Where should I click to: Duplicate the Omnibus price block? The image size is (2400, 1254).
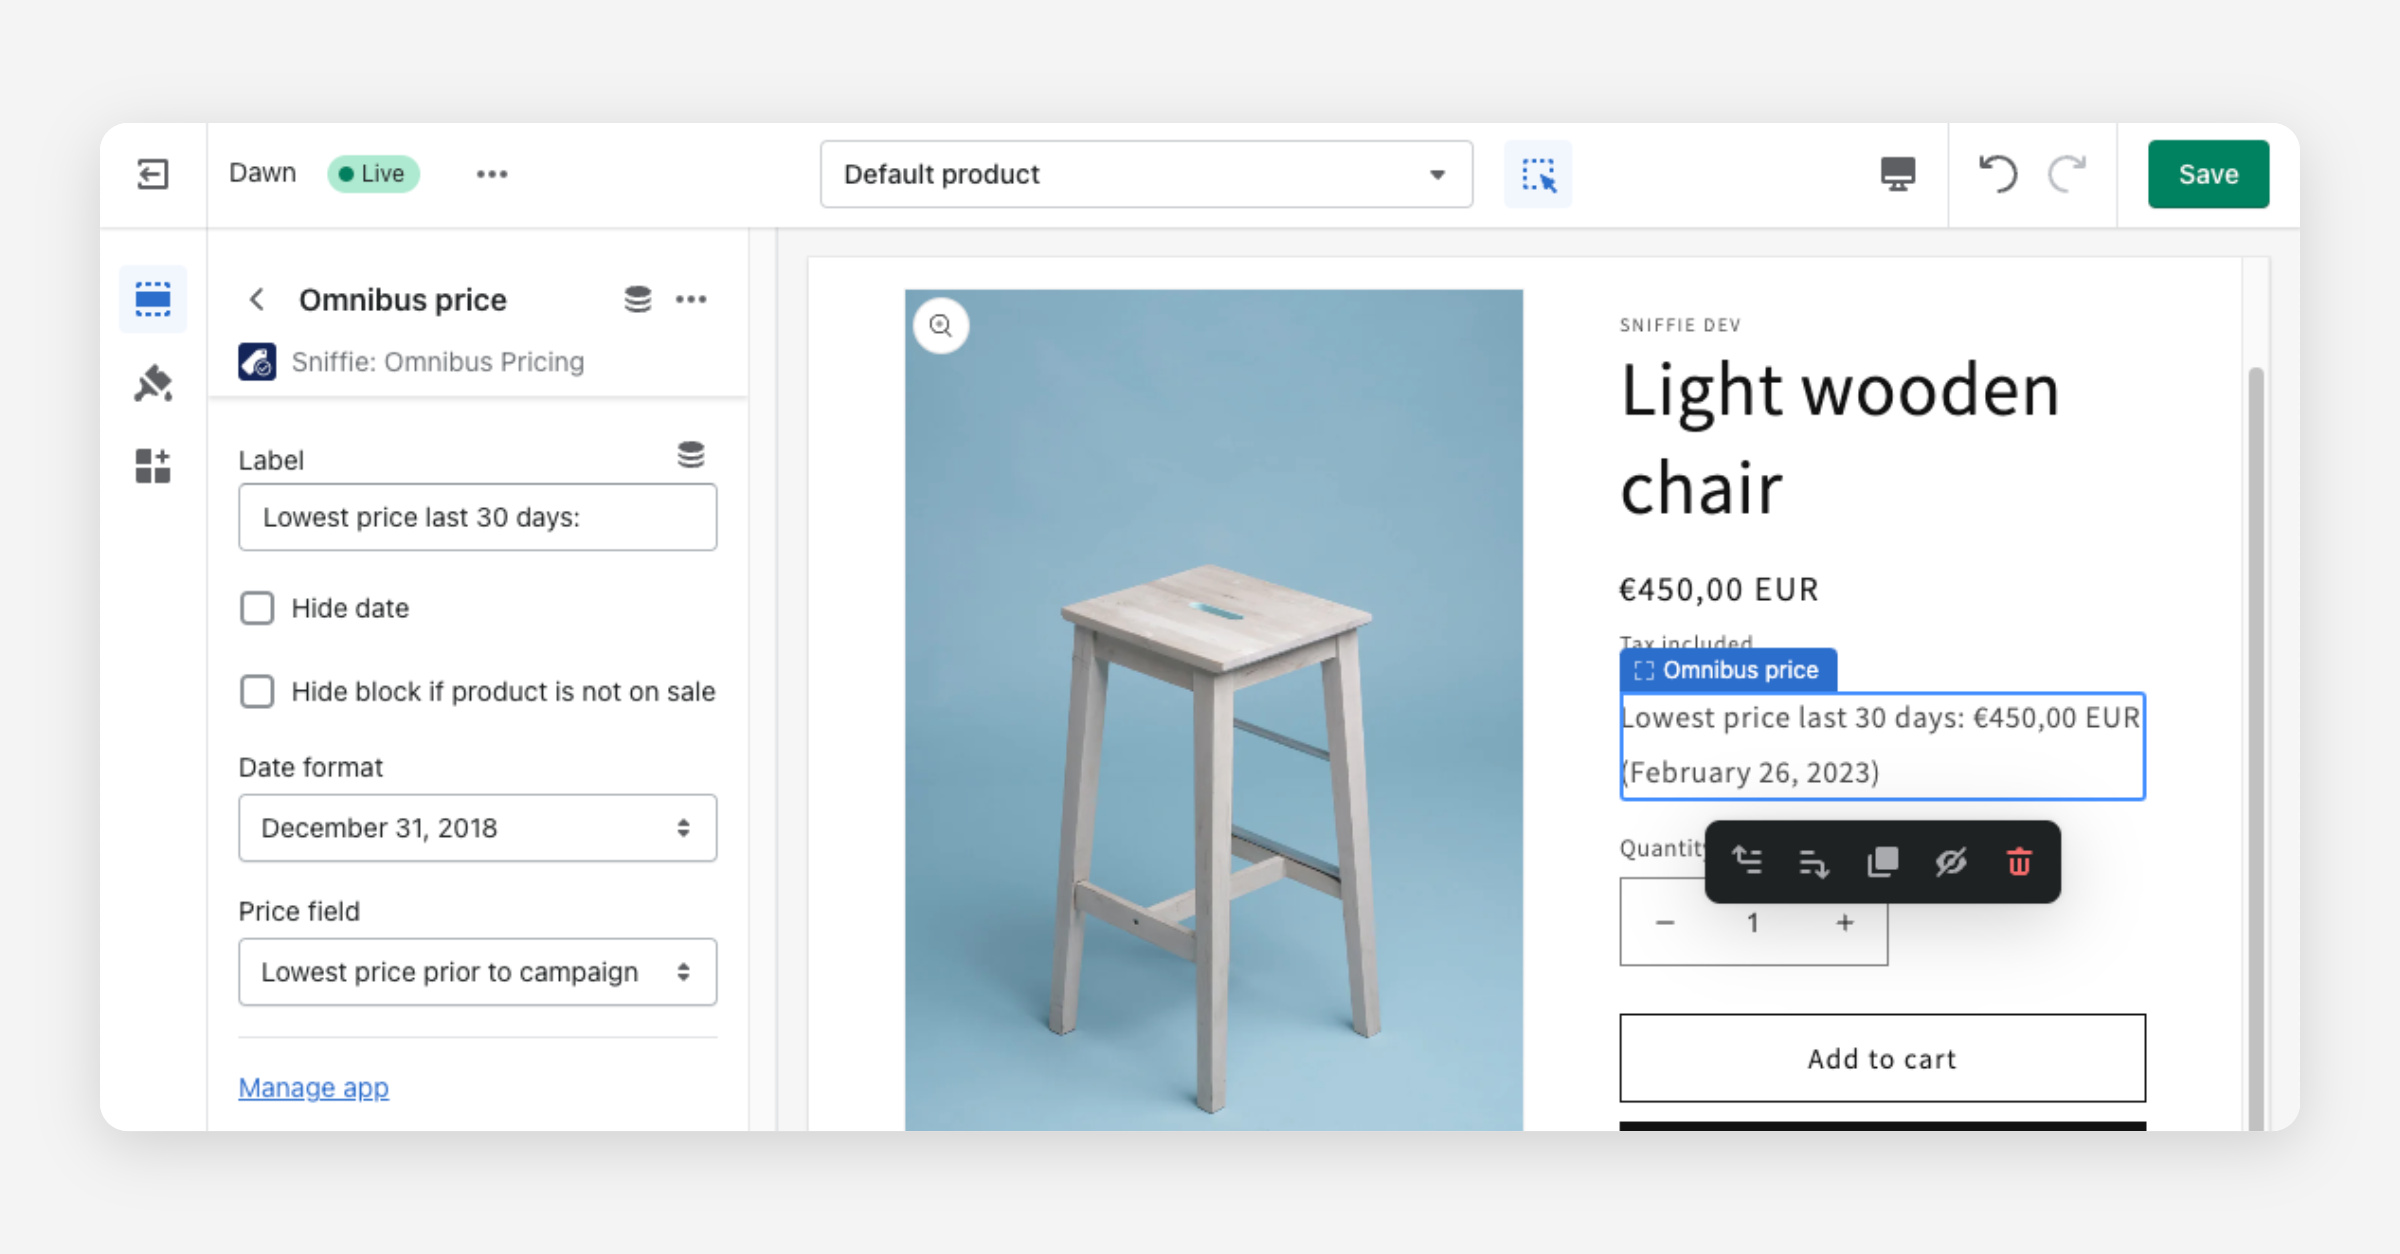1882,862
